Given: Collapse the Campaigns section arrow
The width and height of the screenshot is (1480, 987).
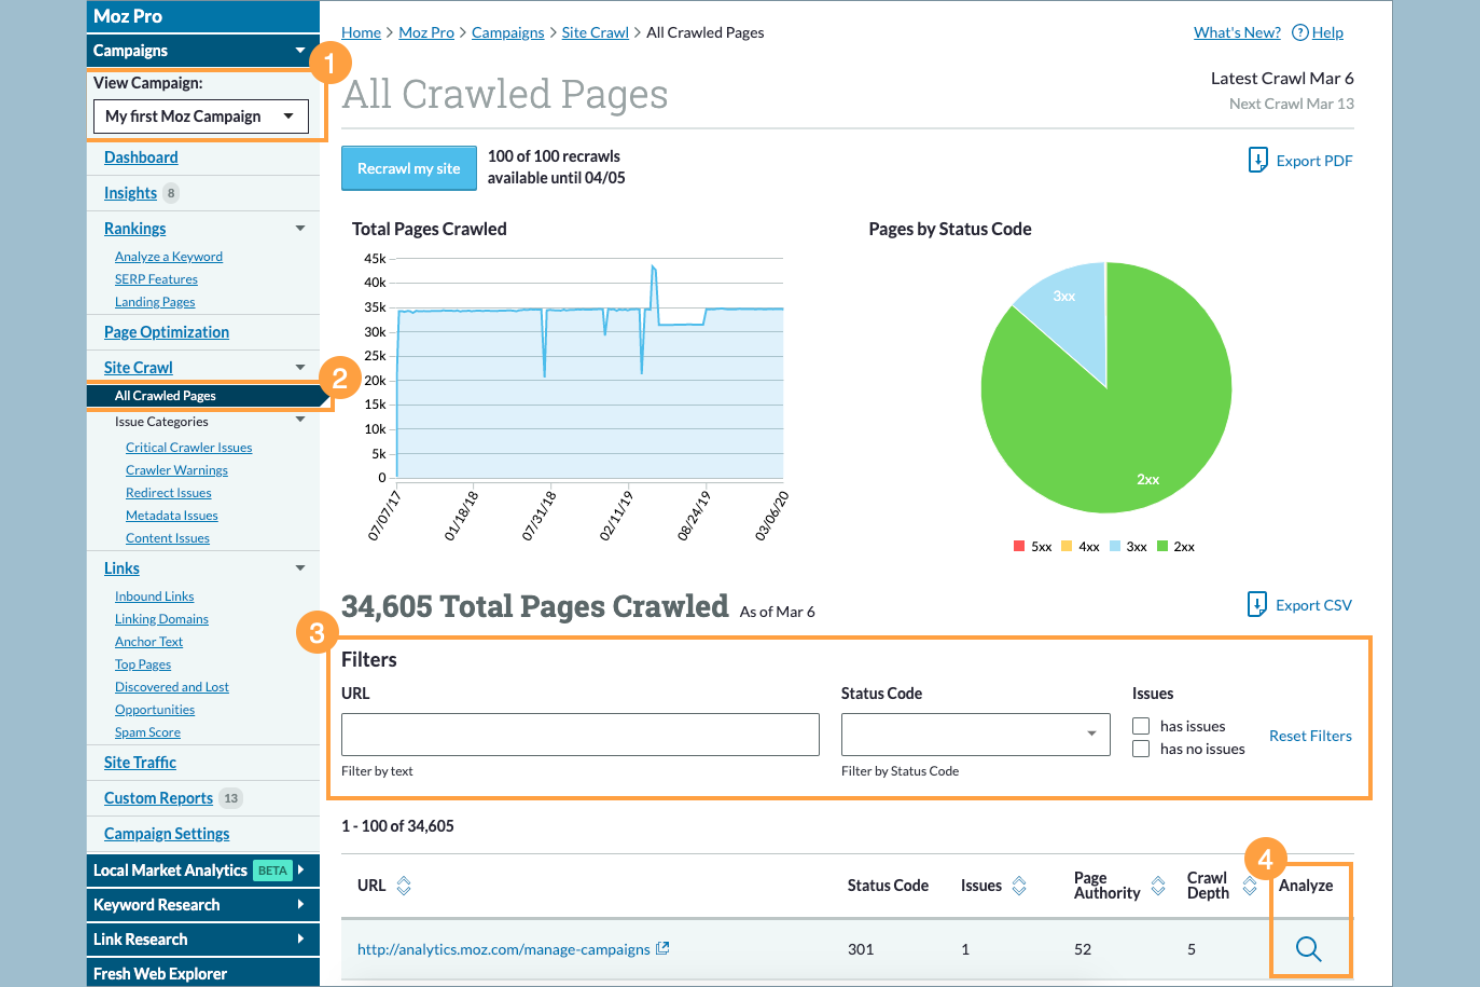Looking at the screenshot, I should point(300,50).
